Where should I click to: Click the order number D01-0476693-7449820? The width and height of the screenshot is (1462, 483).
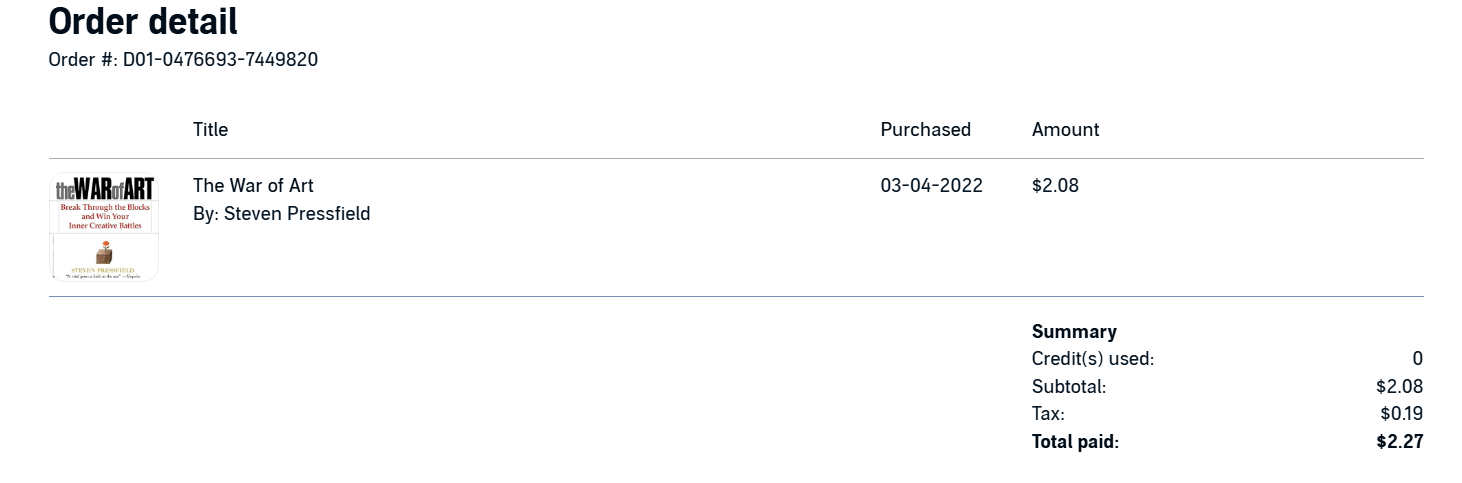pyautogui.click(x=220, y=60)
